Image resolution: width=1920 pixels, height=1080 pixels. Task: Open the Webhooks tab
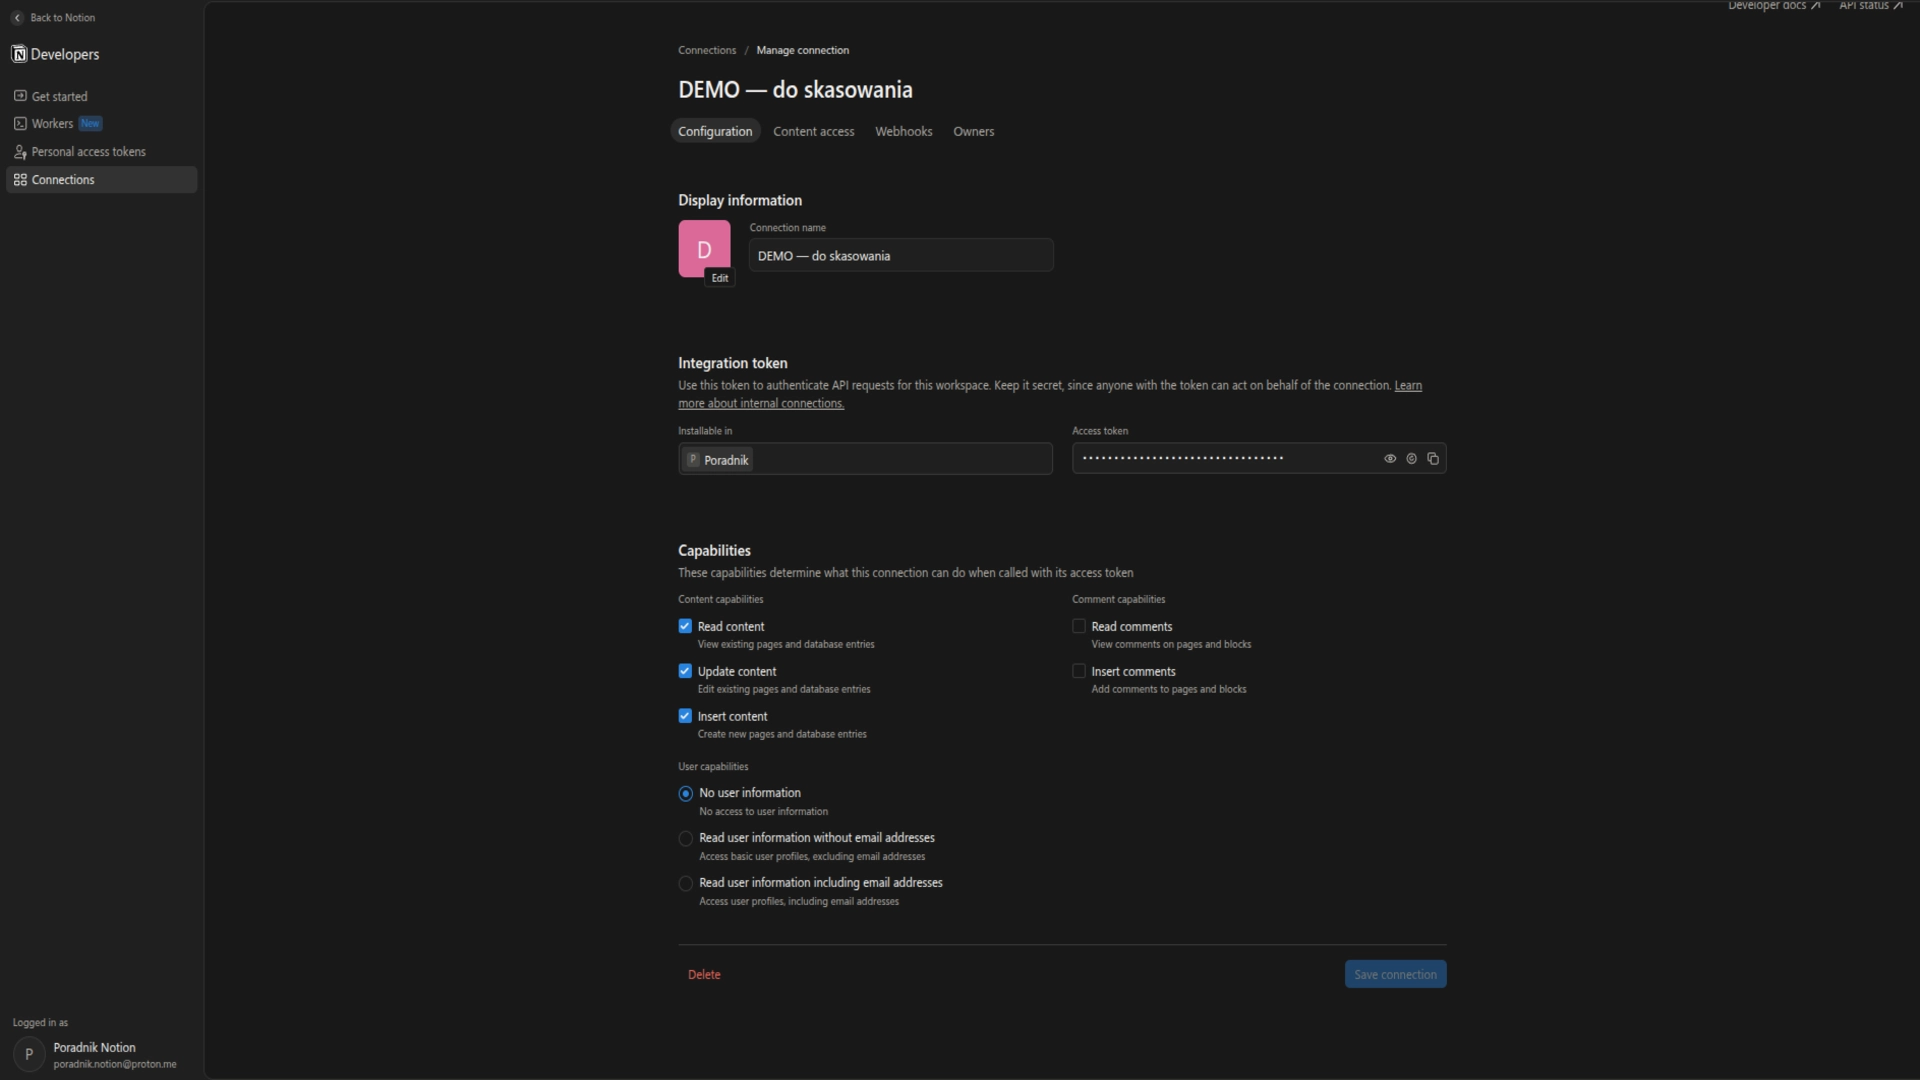[x=904, y=131]
